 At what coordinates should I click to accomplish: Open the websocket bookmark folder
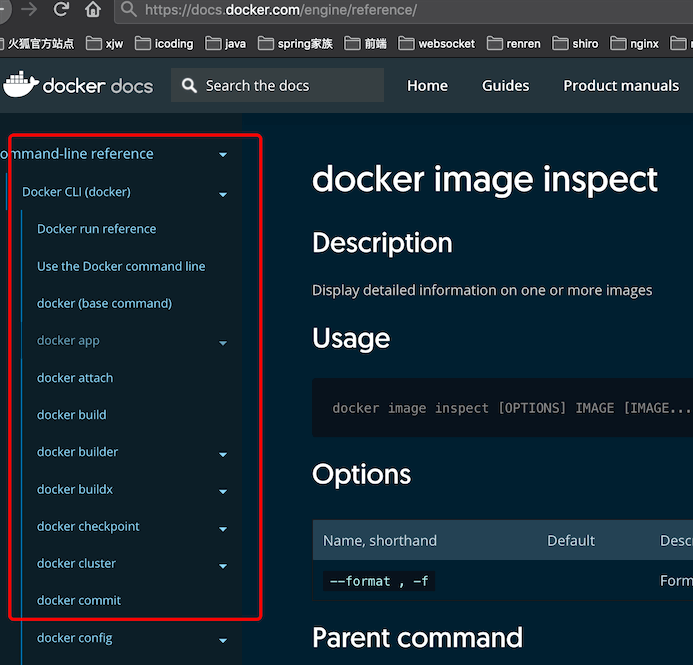coord(437,43)
